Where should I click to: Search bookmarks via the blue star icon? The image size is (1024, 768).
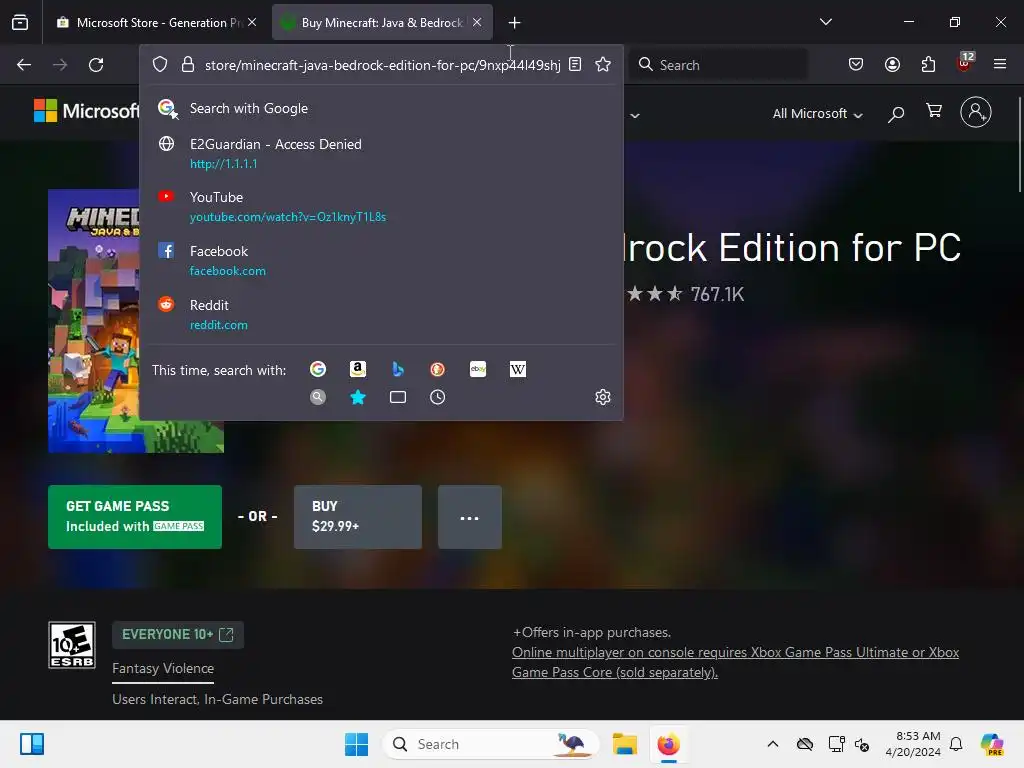[358, 397]
